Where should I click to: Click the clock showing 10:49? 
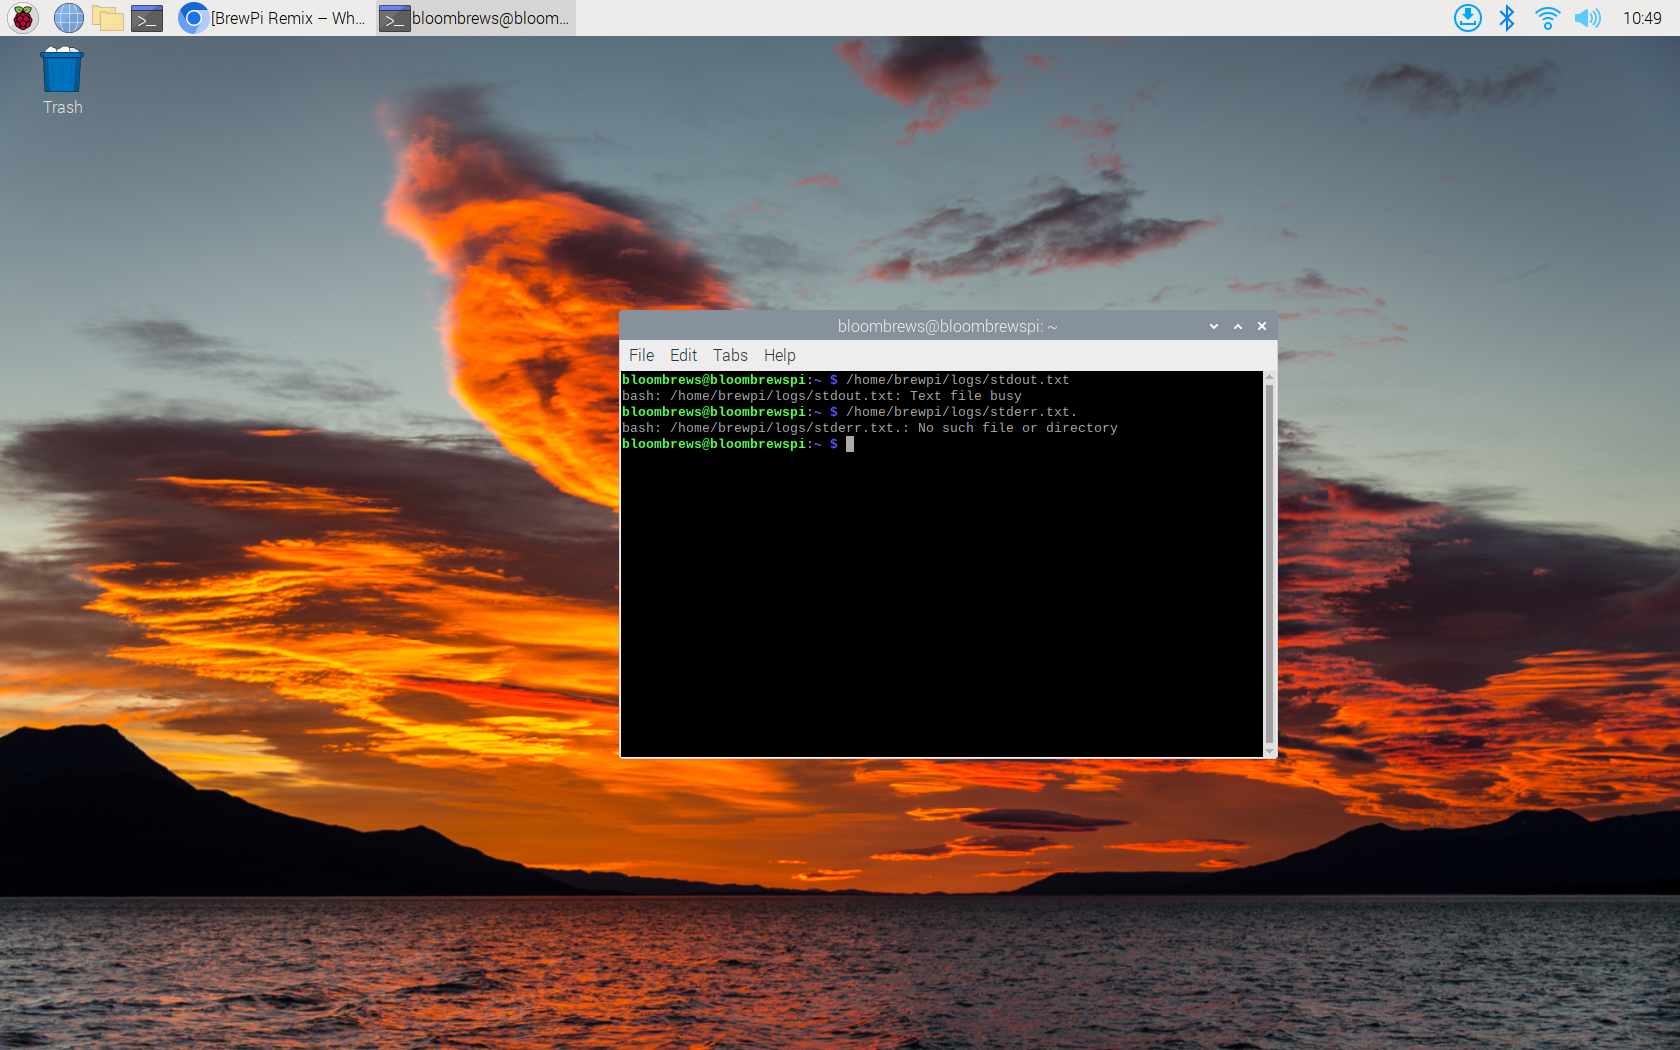click(x=1642, y=18)
